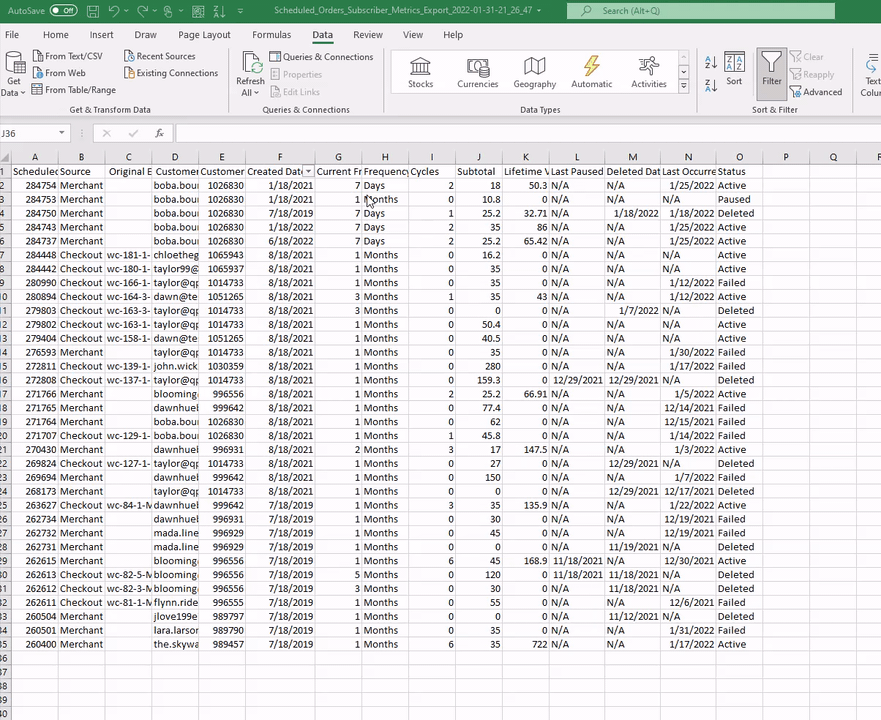881x720 pixels.
Task: Open Advanced filter options
Action: pos(816,92)
